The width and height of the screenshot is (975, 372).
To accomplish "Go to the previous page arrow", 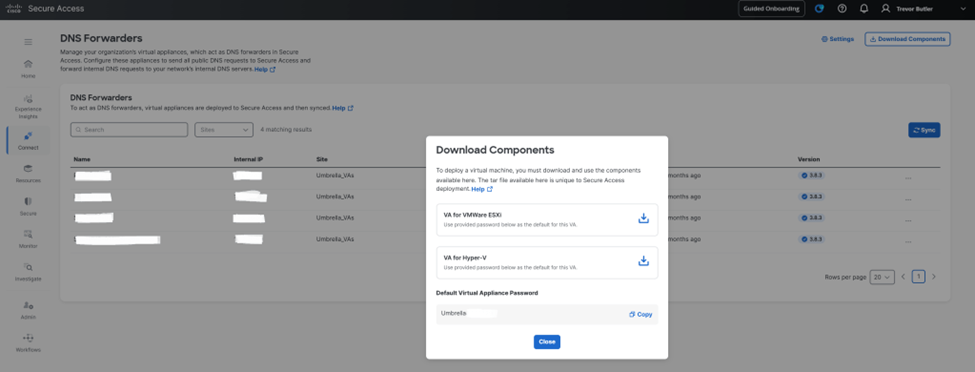I will click(x=903, y=277).
